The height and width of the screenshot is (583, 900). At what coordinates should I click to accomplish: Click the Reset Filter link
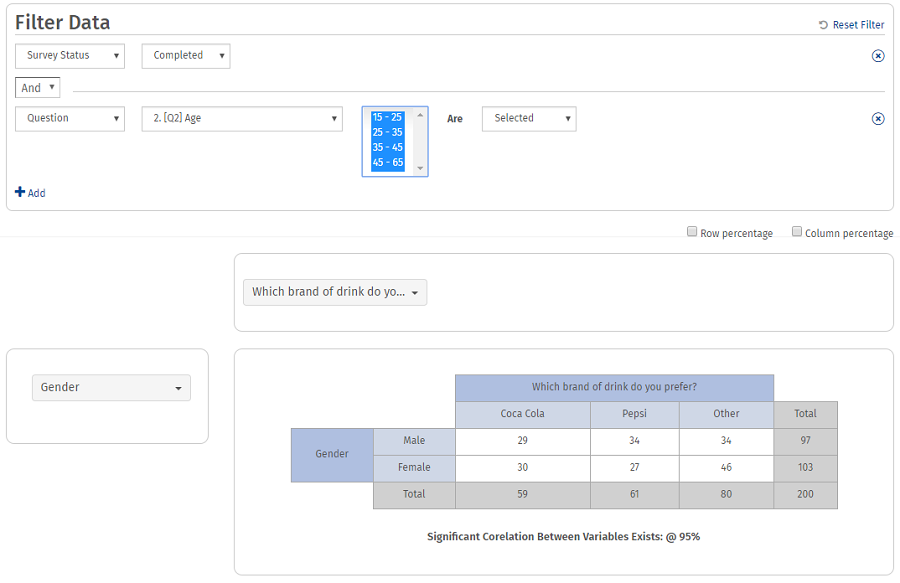point(858,25)
